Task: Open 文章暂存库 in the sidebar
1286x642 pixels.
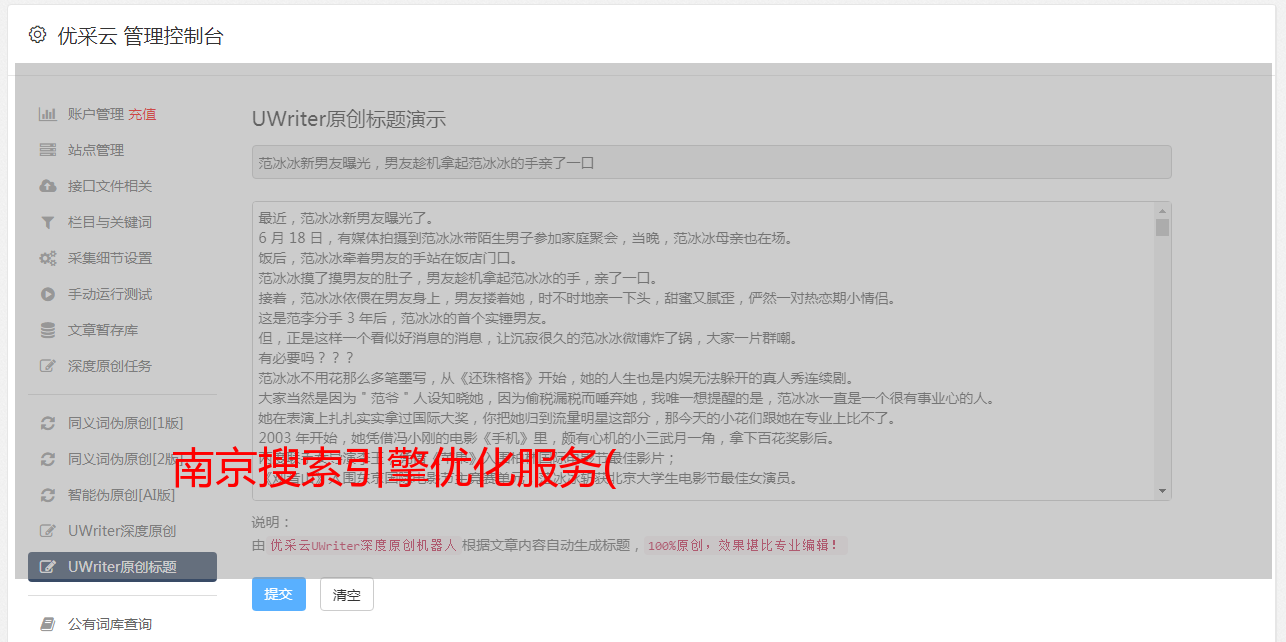Action: pos(103,330)
